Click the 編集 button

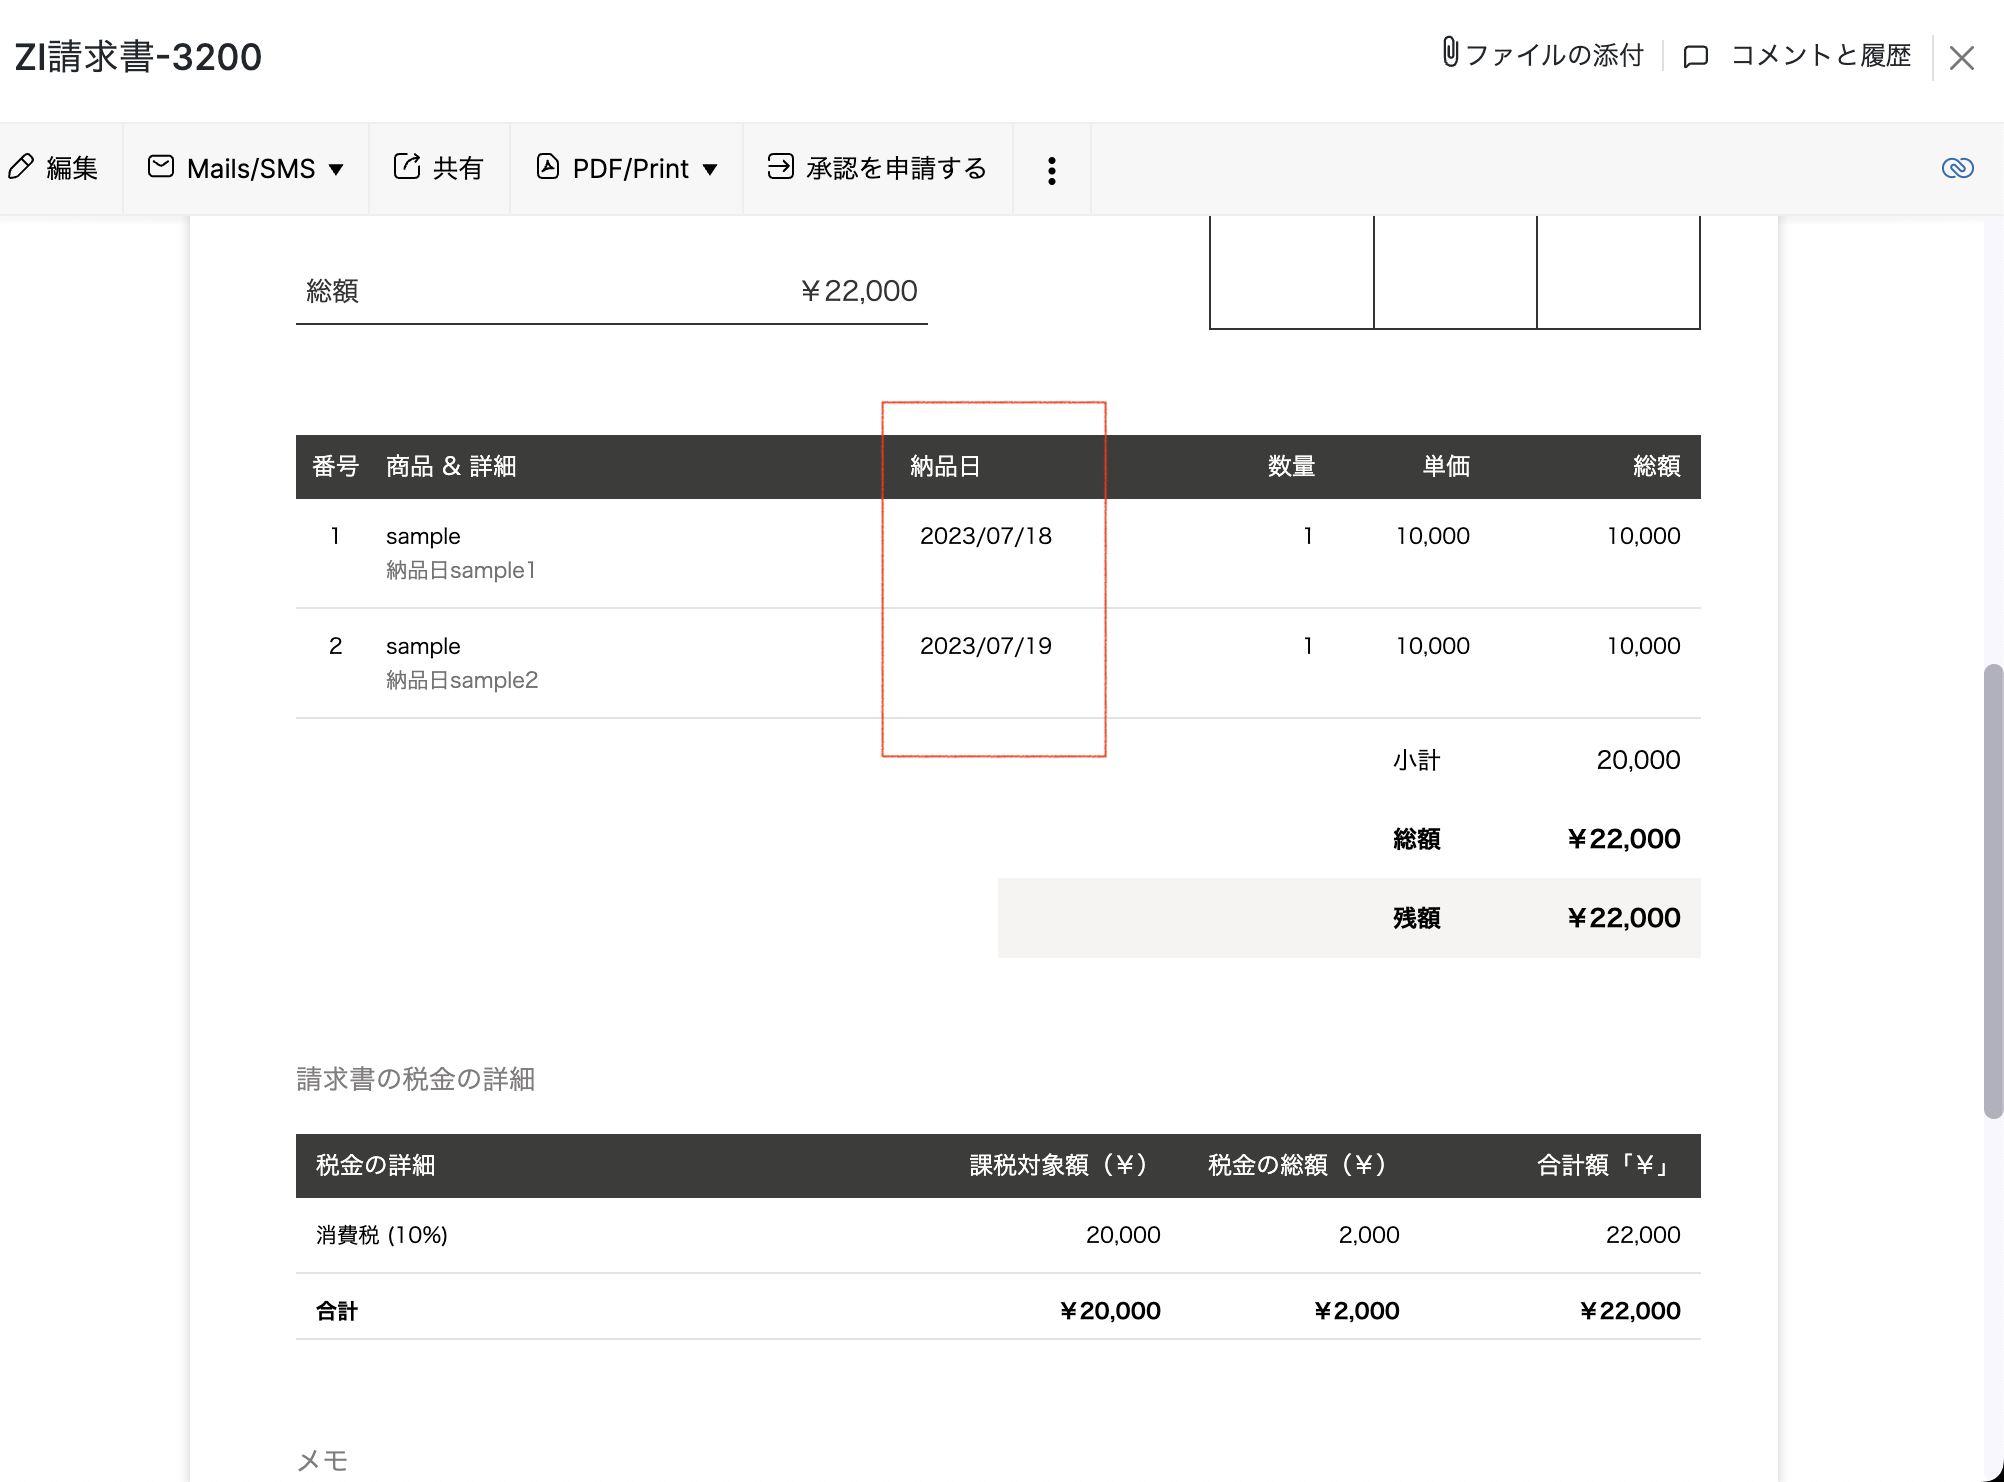72,168
